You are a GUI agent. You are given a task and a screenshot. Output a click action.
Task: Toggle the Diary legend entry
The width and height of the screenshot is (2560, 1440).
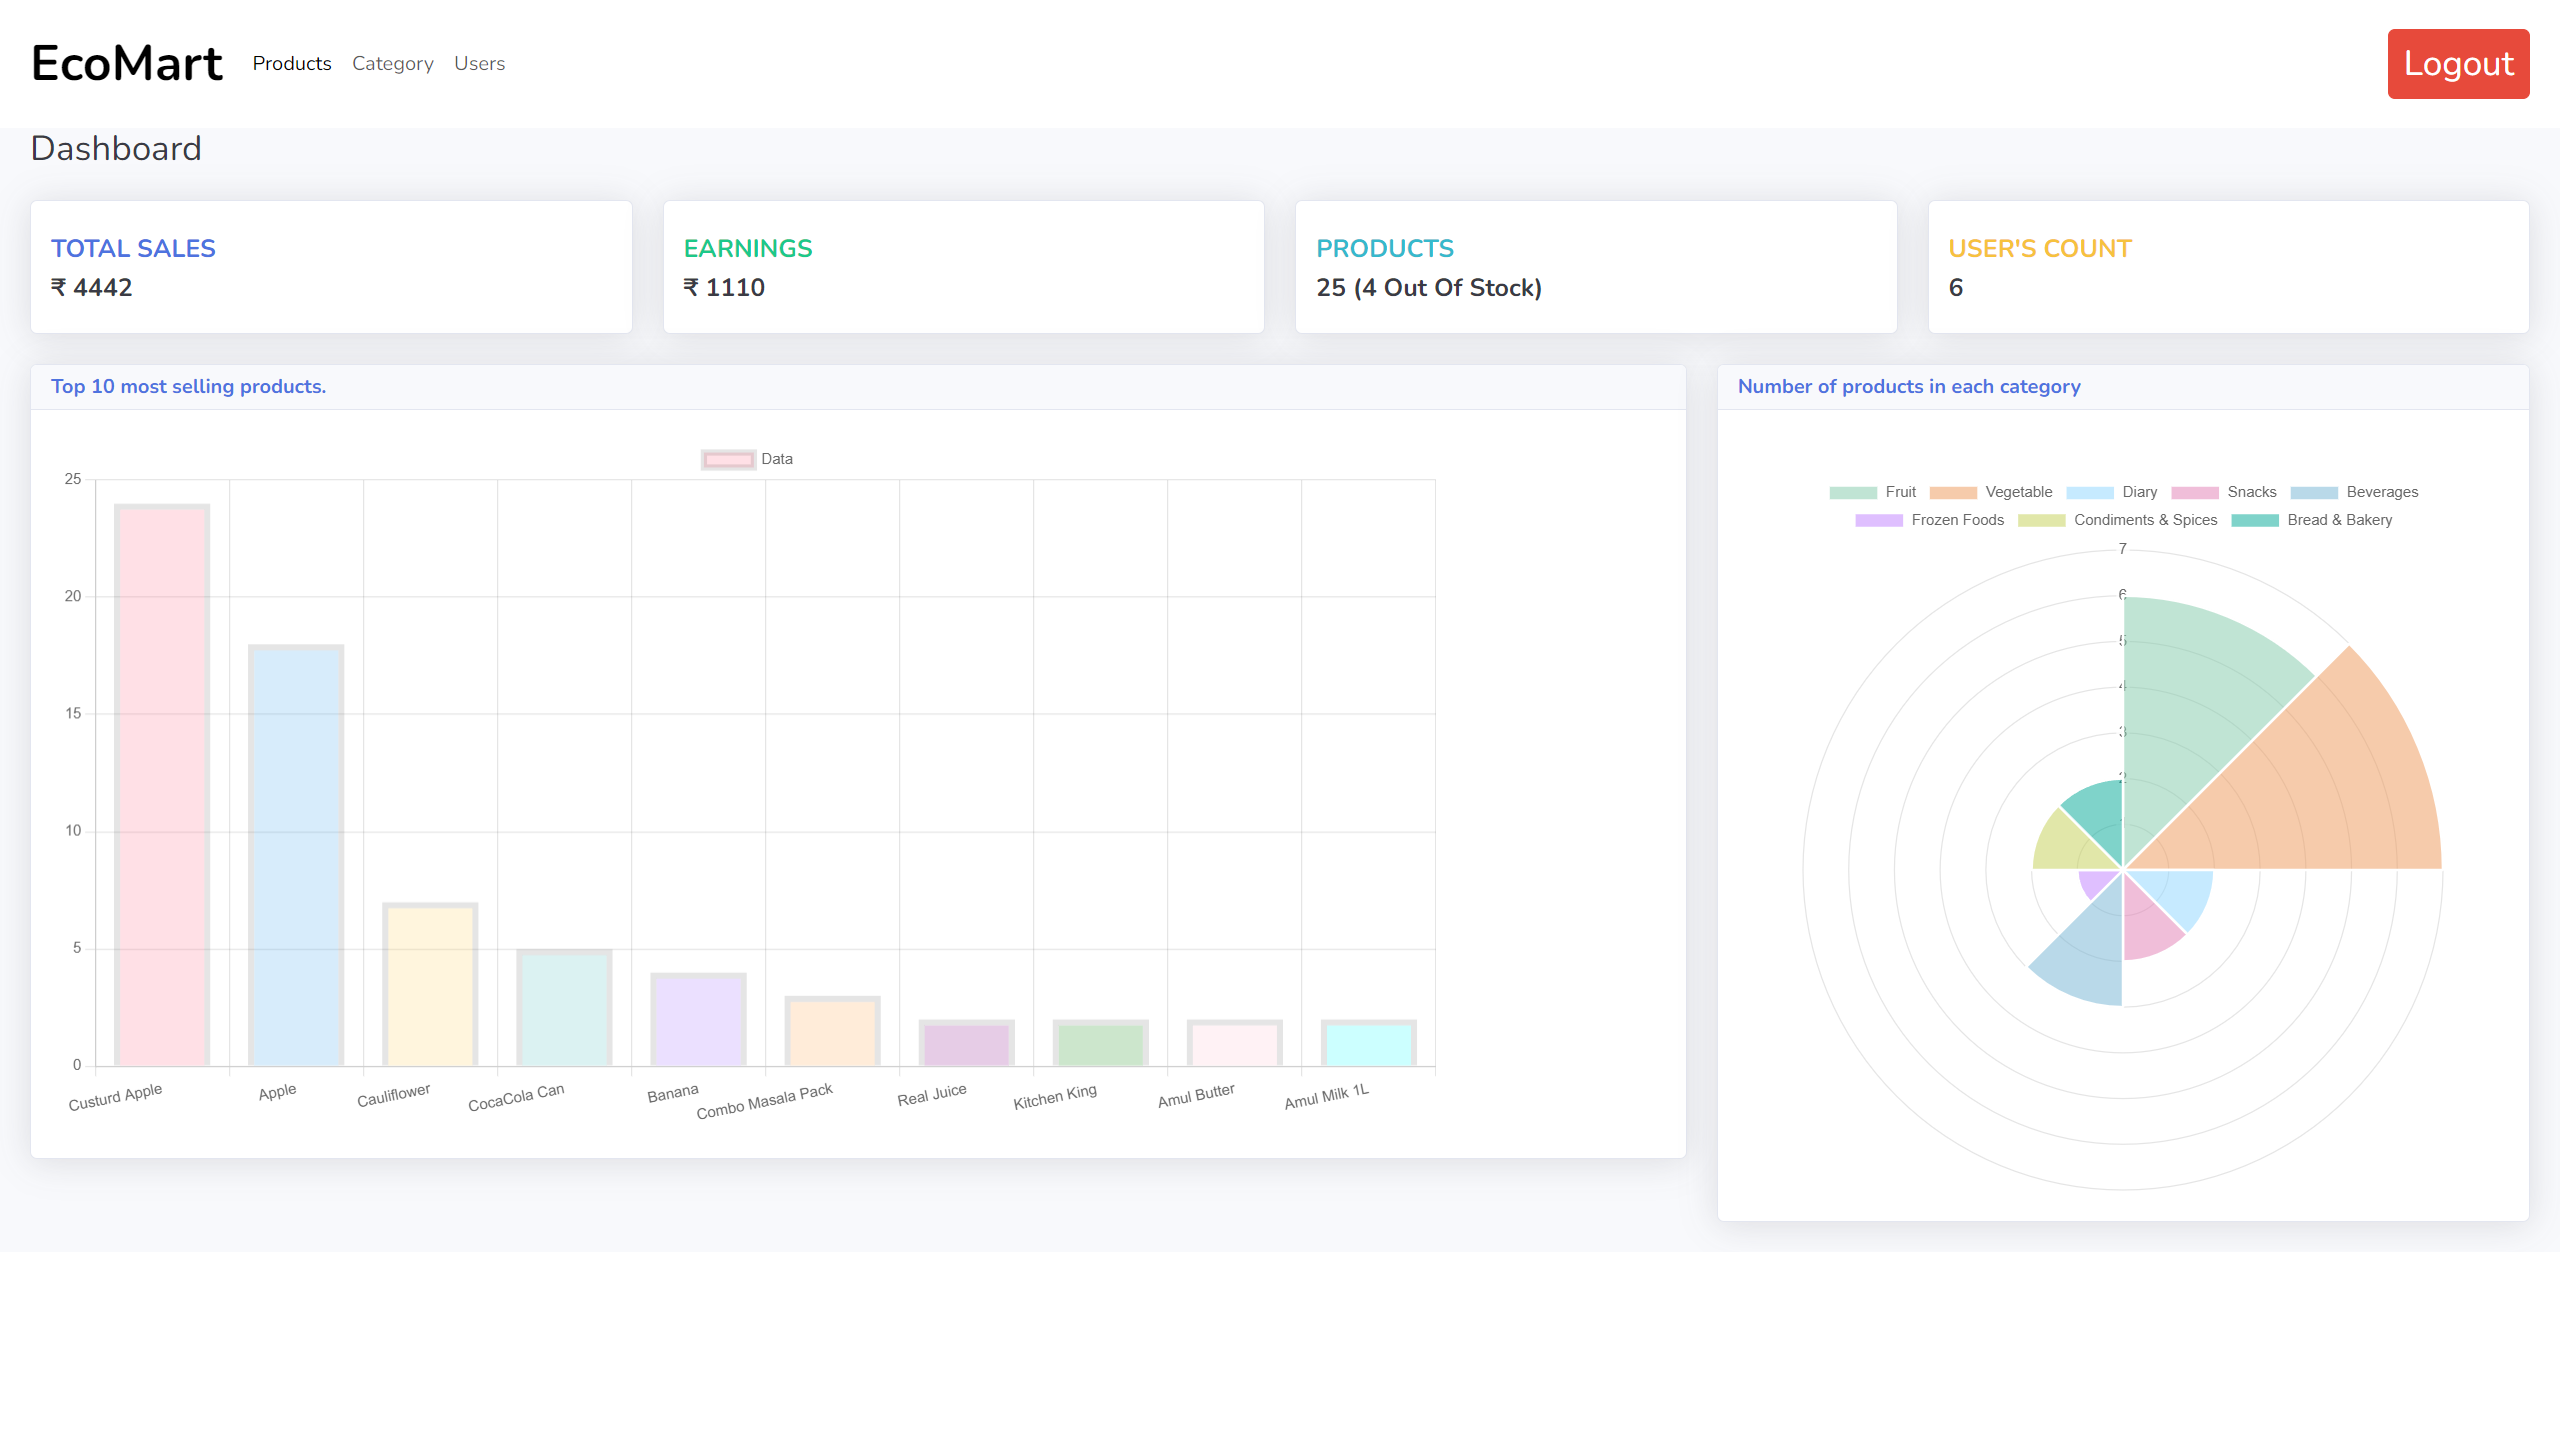[2138, 492]
